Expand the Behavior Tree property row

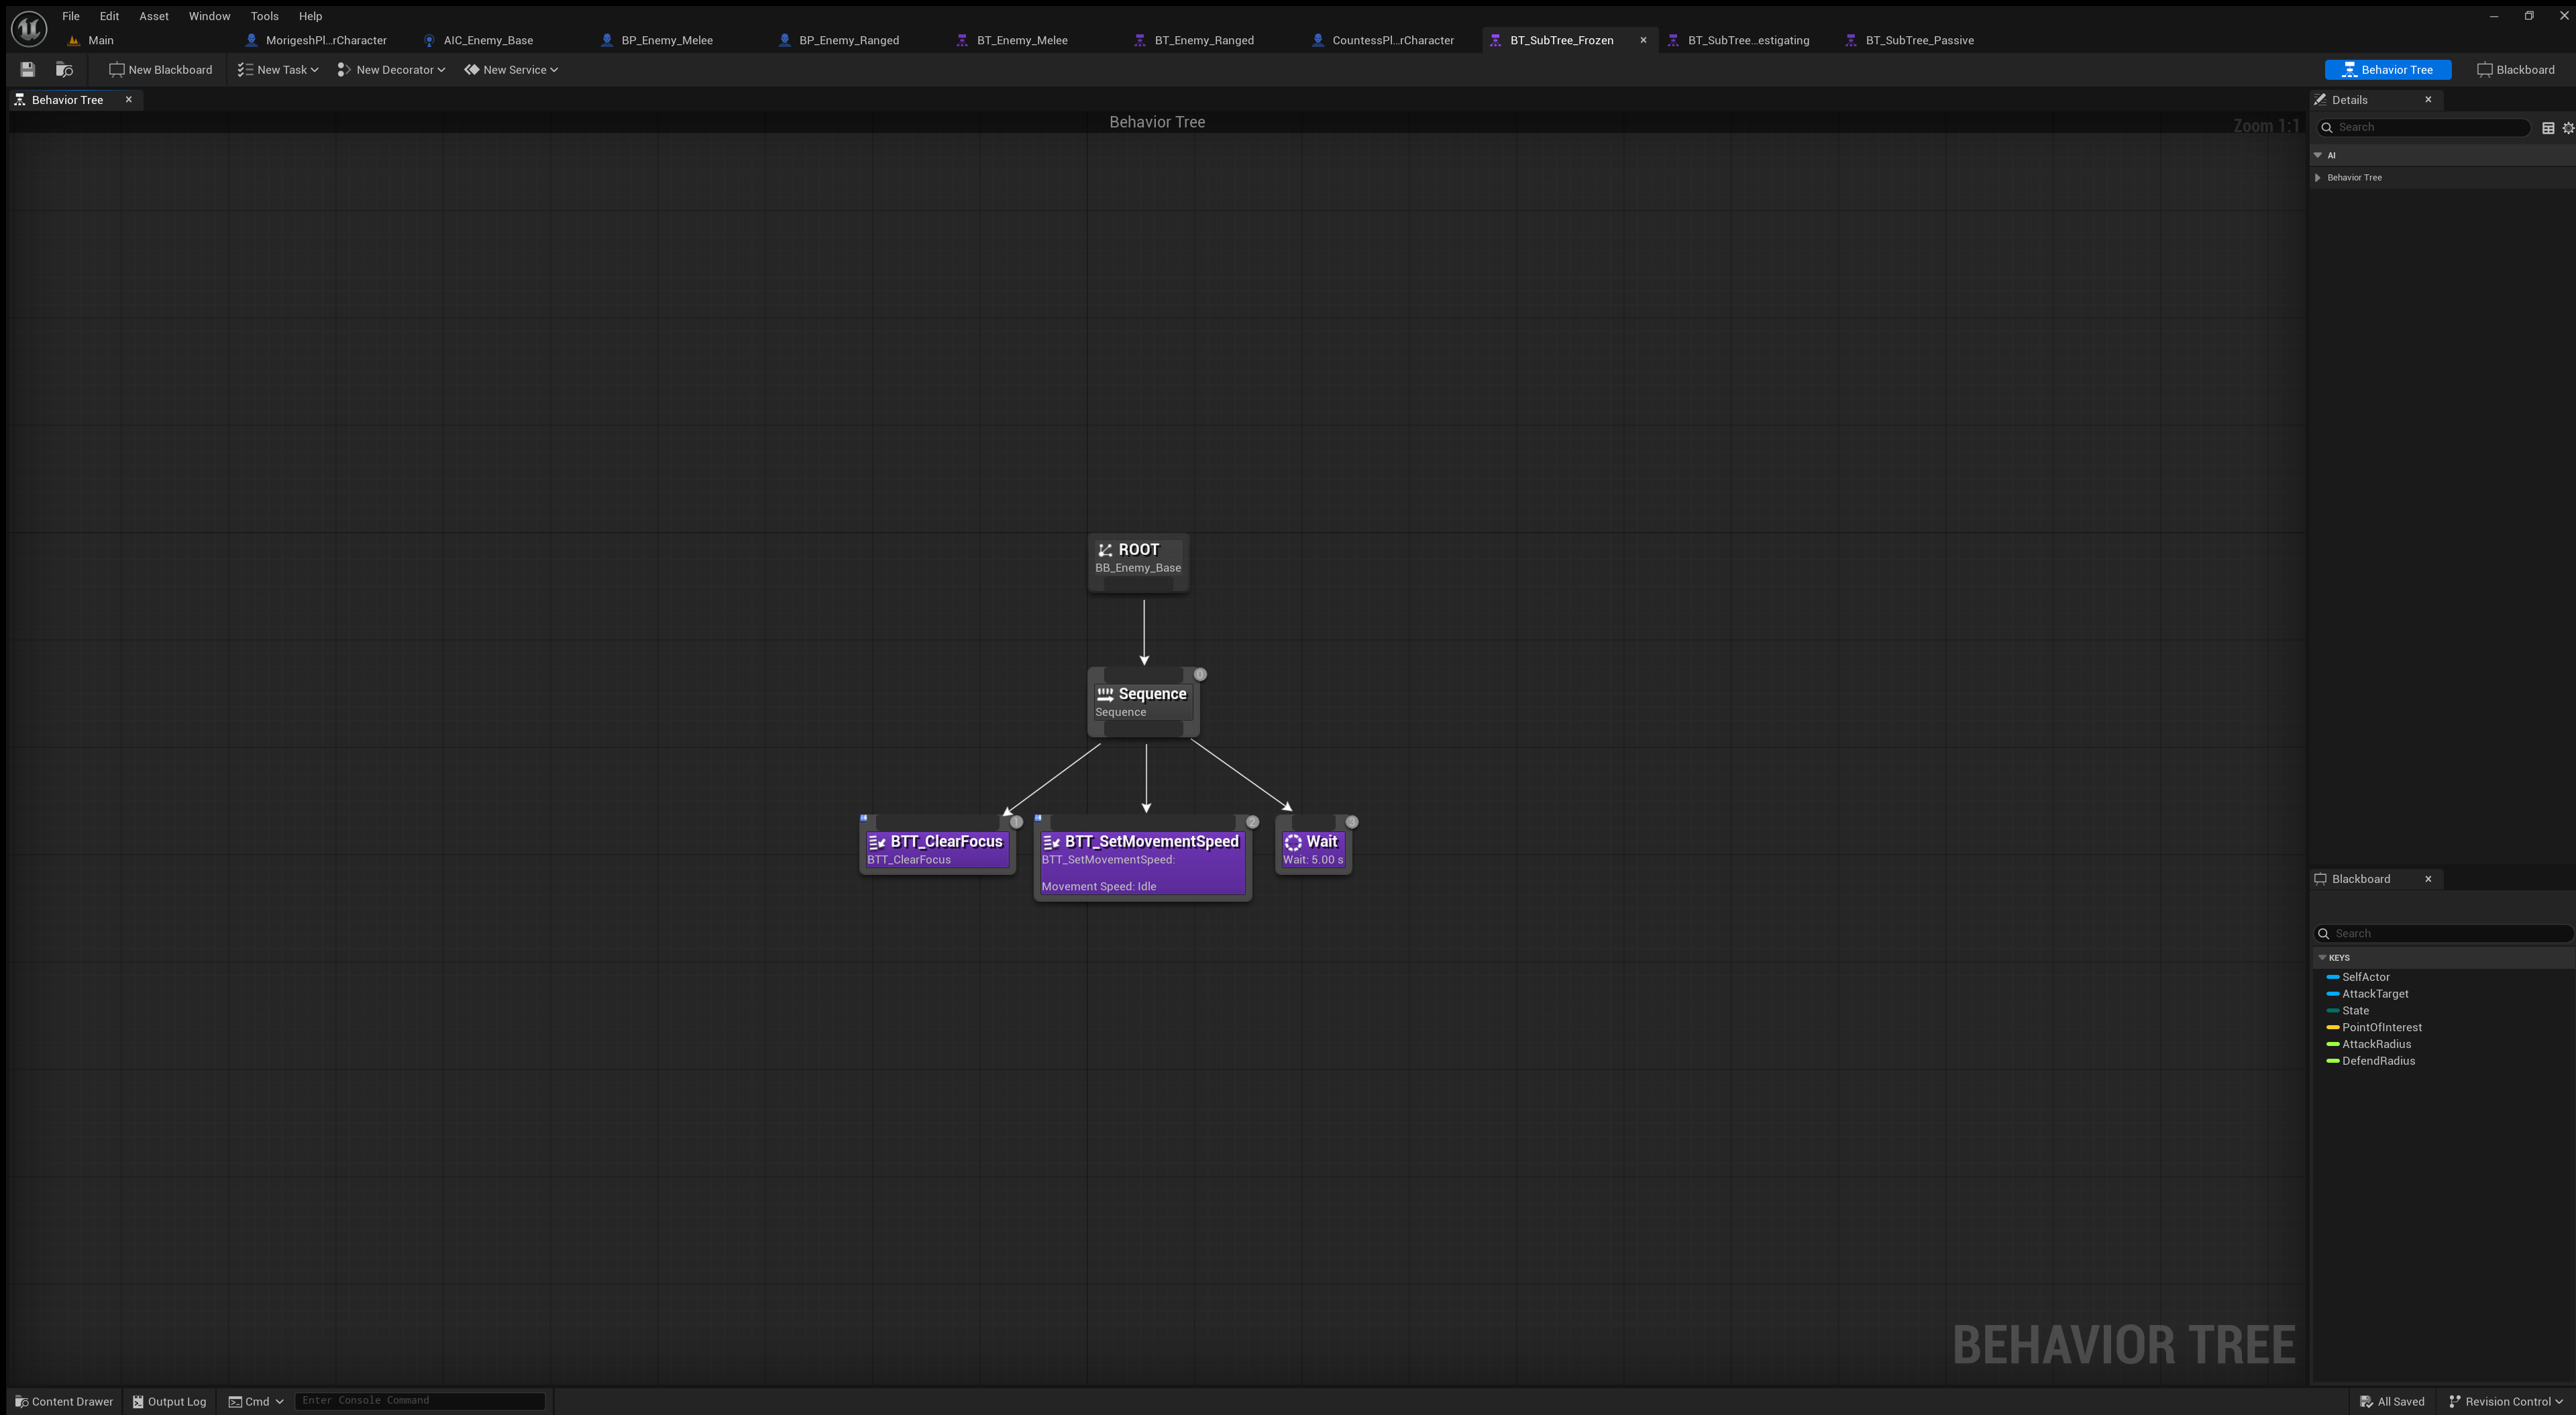coord(2318,178)
